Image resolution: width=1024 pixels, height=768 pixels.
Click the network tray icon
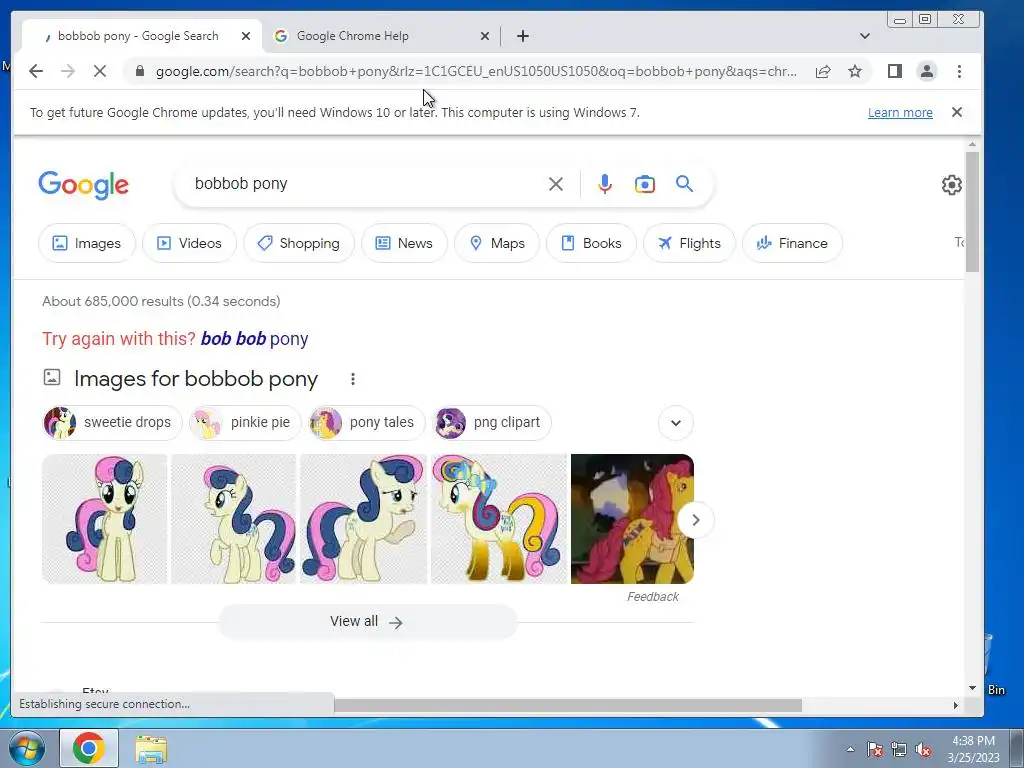click(x=899, y=749)
